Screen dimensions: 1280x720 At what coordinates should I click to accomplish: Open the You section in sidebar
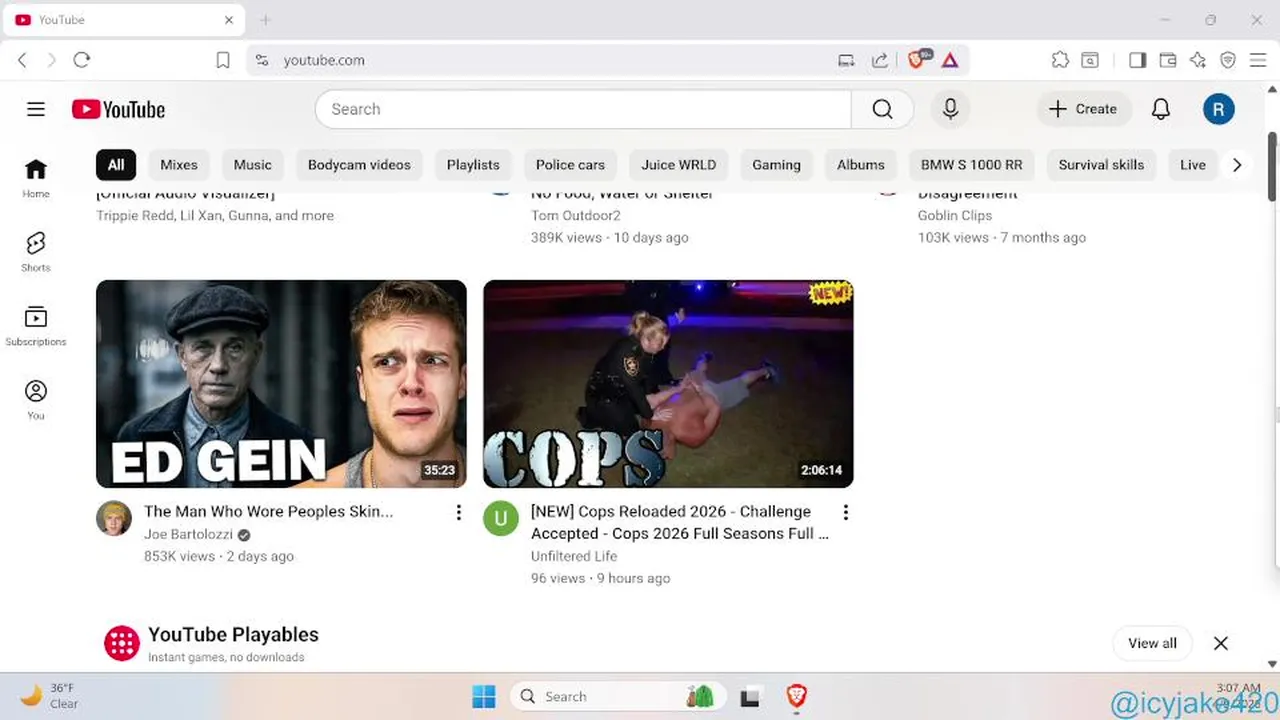click(x=36, y=400)
